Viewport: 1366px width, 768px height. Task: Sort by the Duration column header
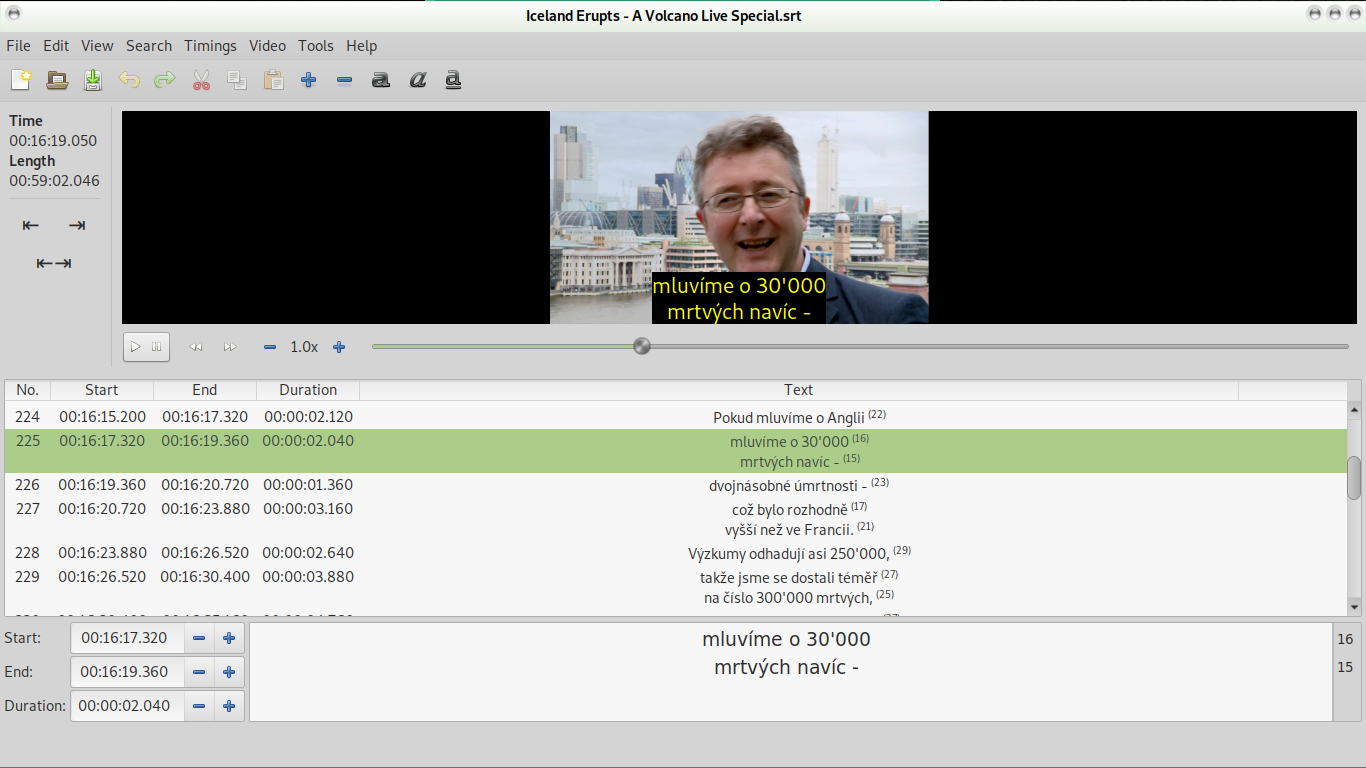[307, 390]
